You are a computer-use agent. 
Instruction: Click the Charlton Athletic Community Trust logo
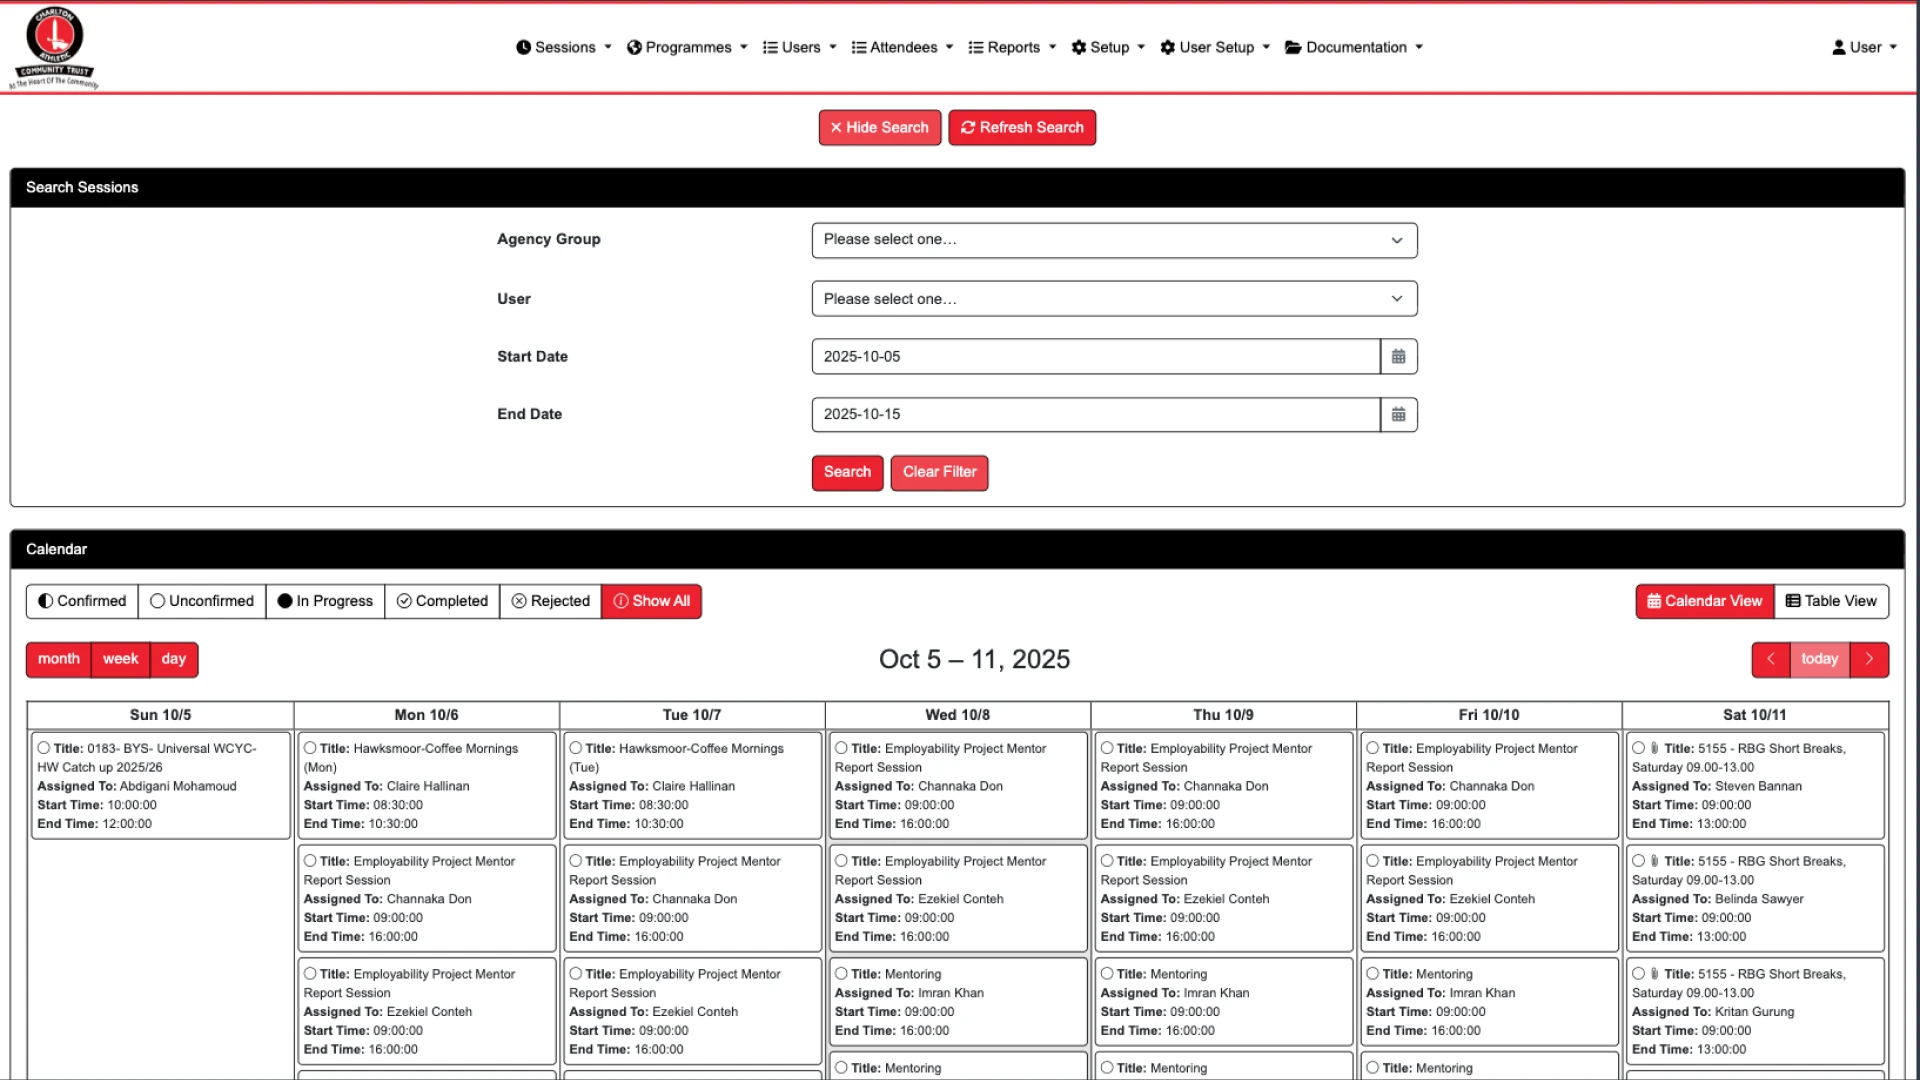pos(55,47)
